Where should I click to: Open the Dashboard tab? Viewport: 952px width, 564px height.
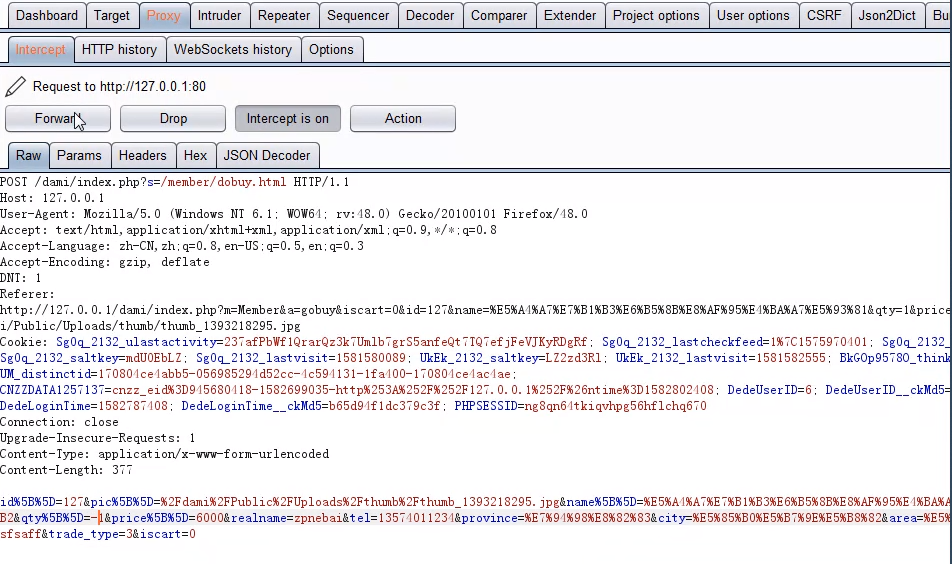(x=47, y=15)
